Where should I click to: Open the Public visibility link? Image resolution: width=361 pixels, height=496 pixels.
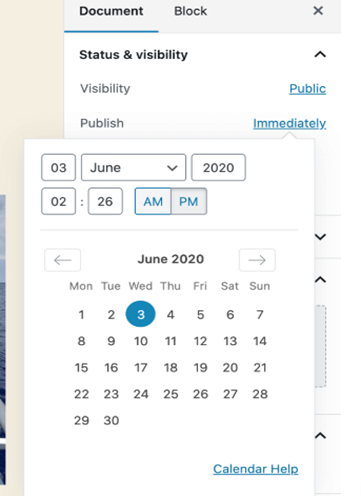click(308, 88)
